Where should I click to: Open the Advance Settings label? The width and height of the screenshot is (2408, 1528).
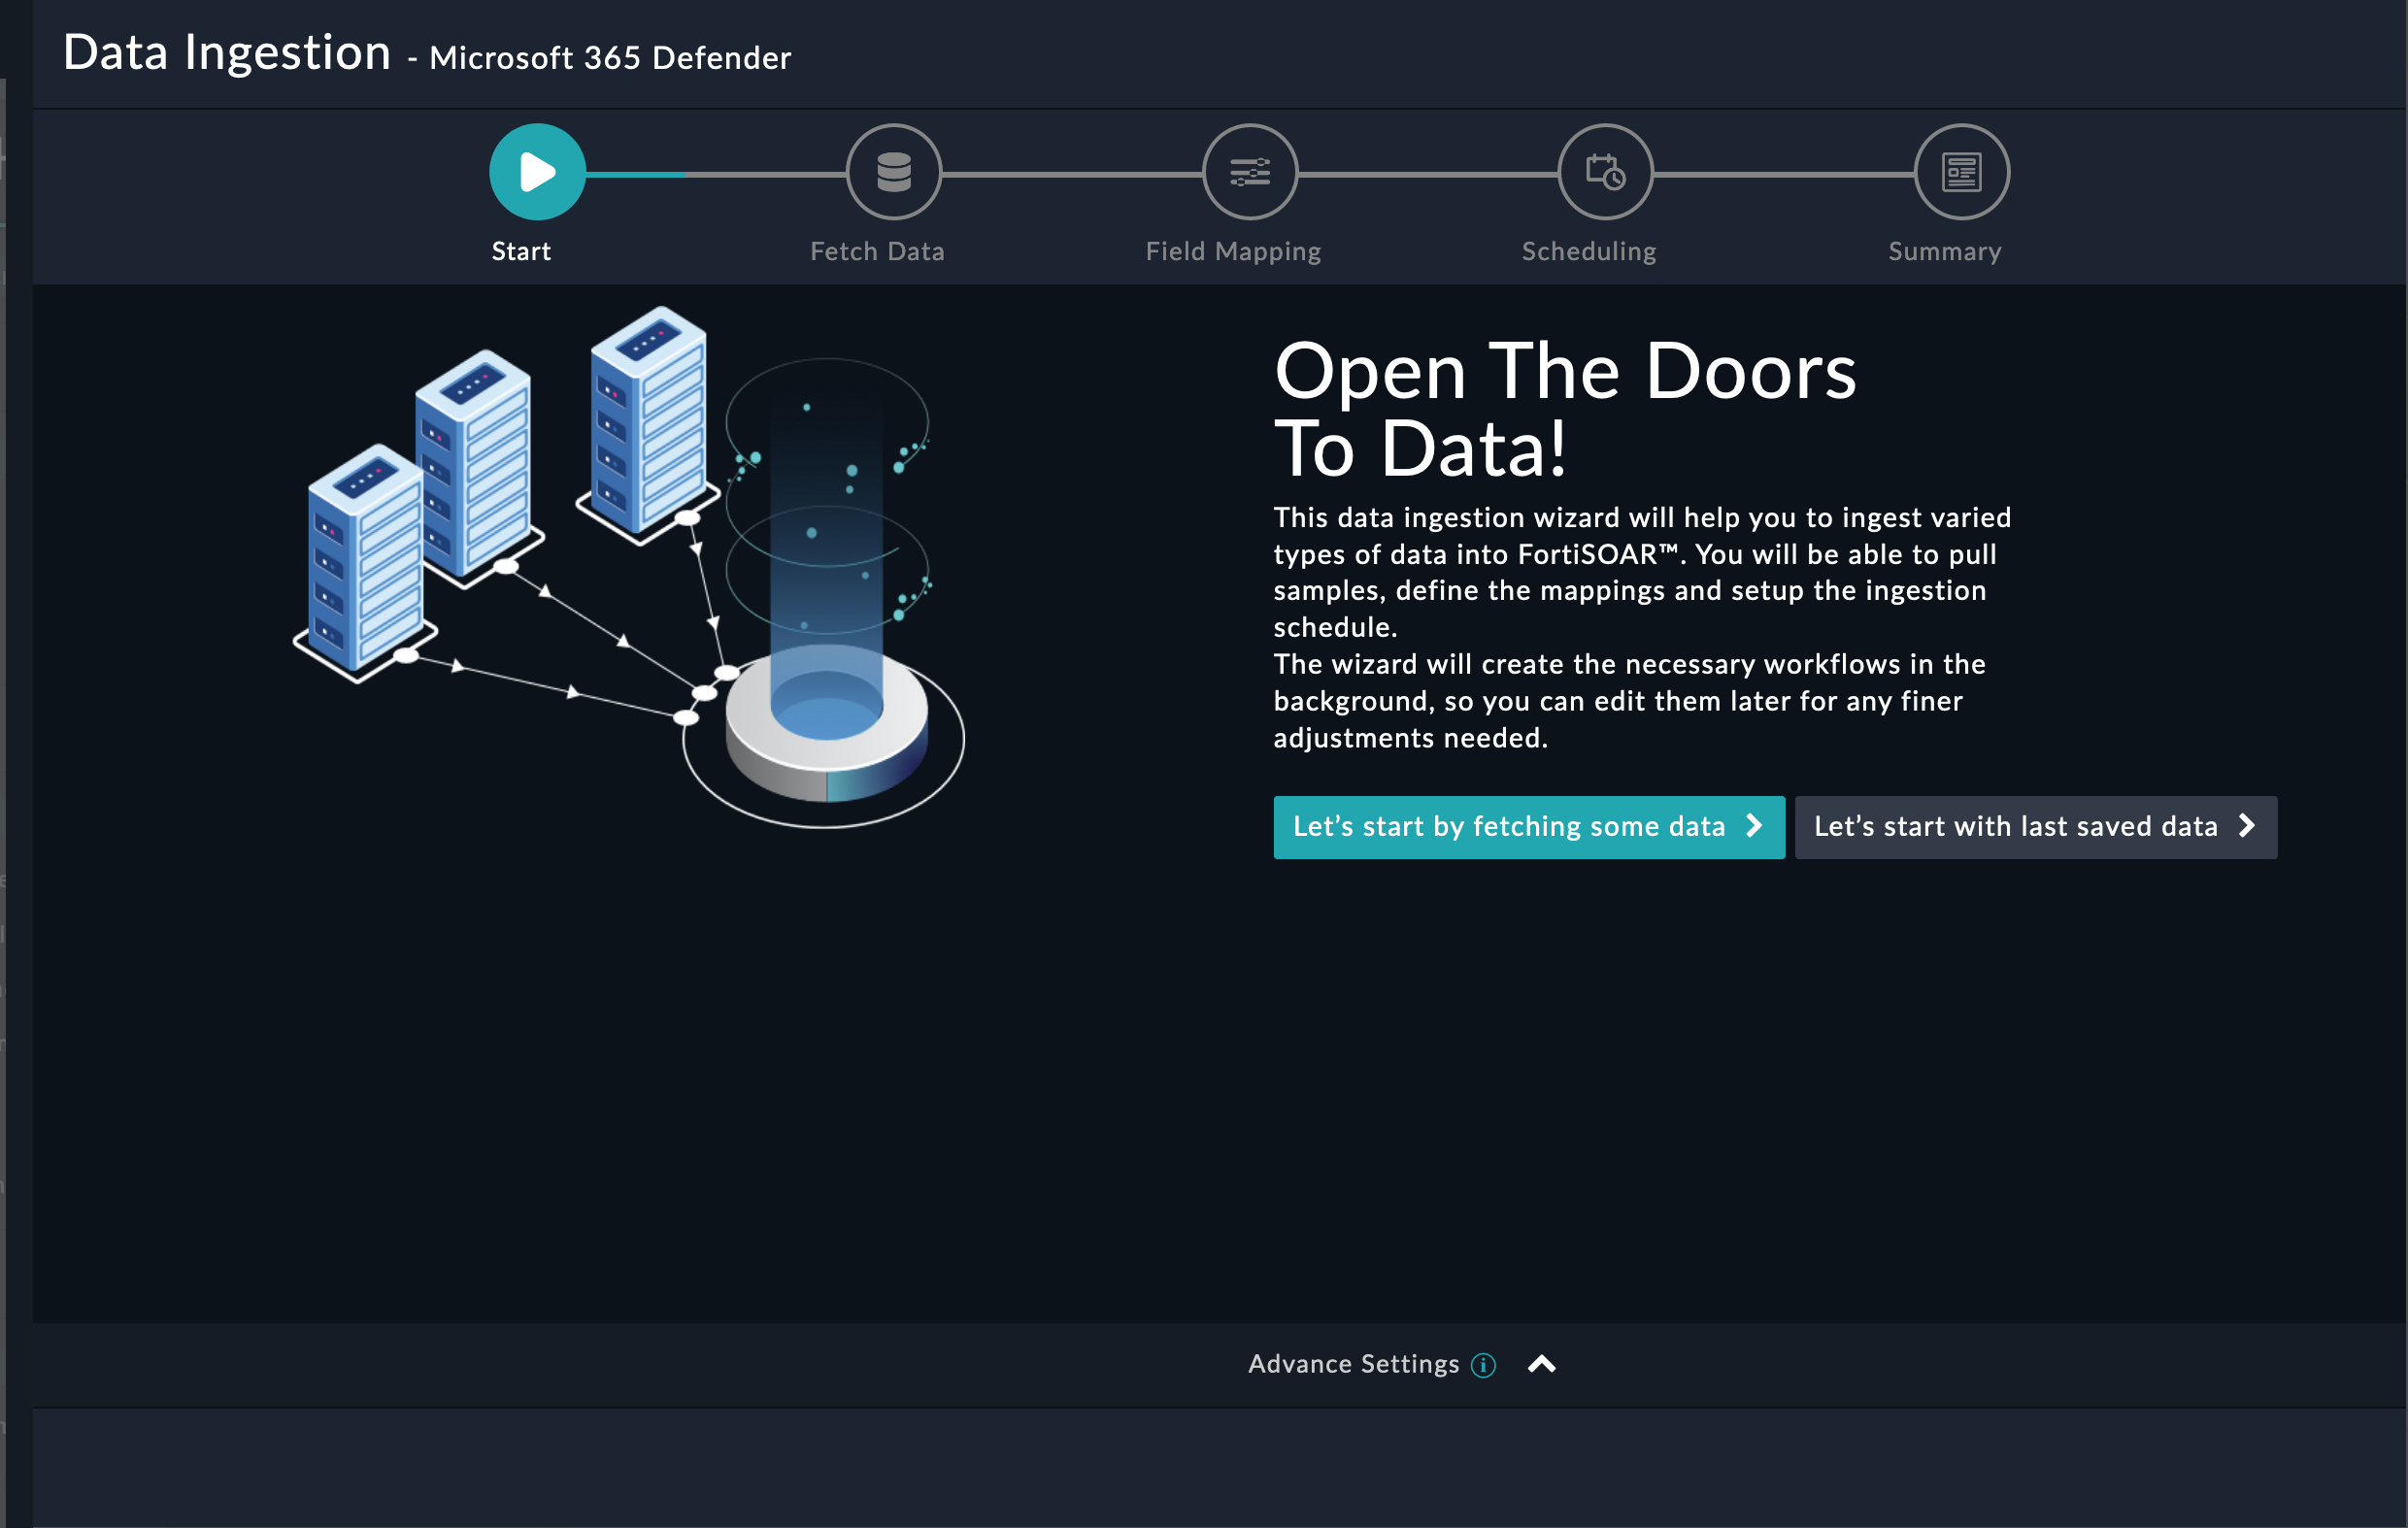pyautogui.click(x=1353, y=1364)
